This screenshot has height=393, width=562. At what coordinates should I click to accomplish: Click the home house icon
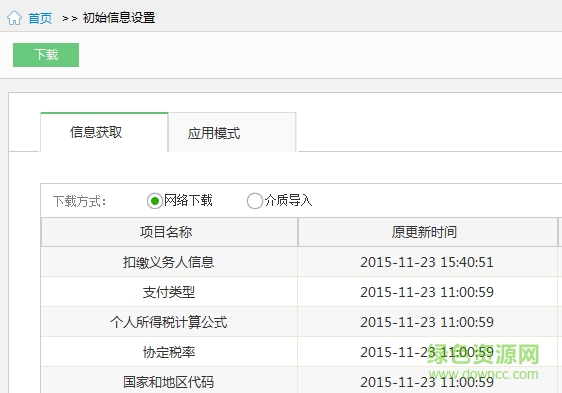14,18
